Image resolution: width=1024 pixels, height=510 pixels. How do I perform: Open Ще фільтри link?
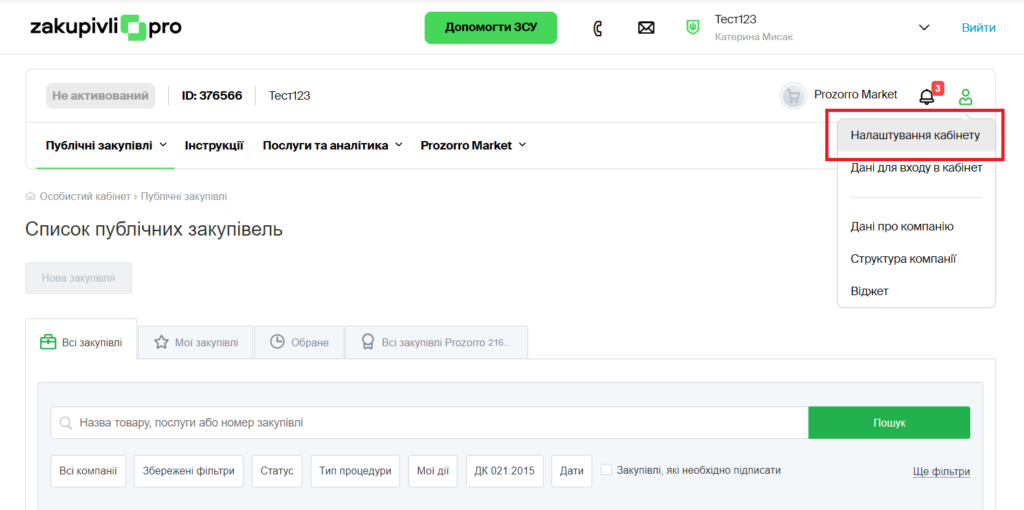pos(941,471)
